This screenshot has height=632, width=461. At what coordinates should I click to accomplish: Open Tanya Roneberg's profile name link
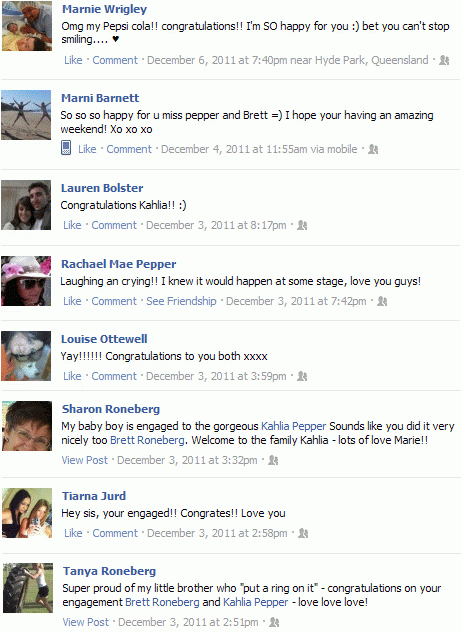pos(109,571)
